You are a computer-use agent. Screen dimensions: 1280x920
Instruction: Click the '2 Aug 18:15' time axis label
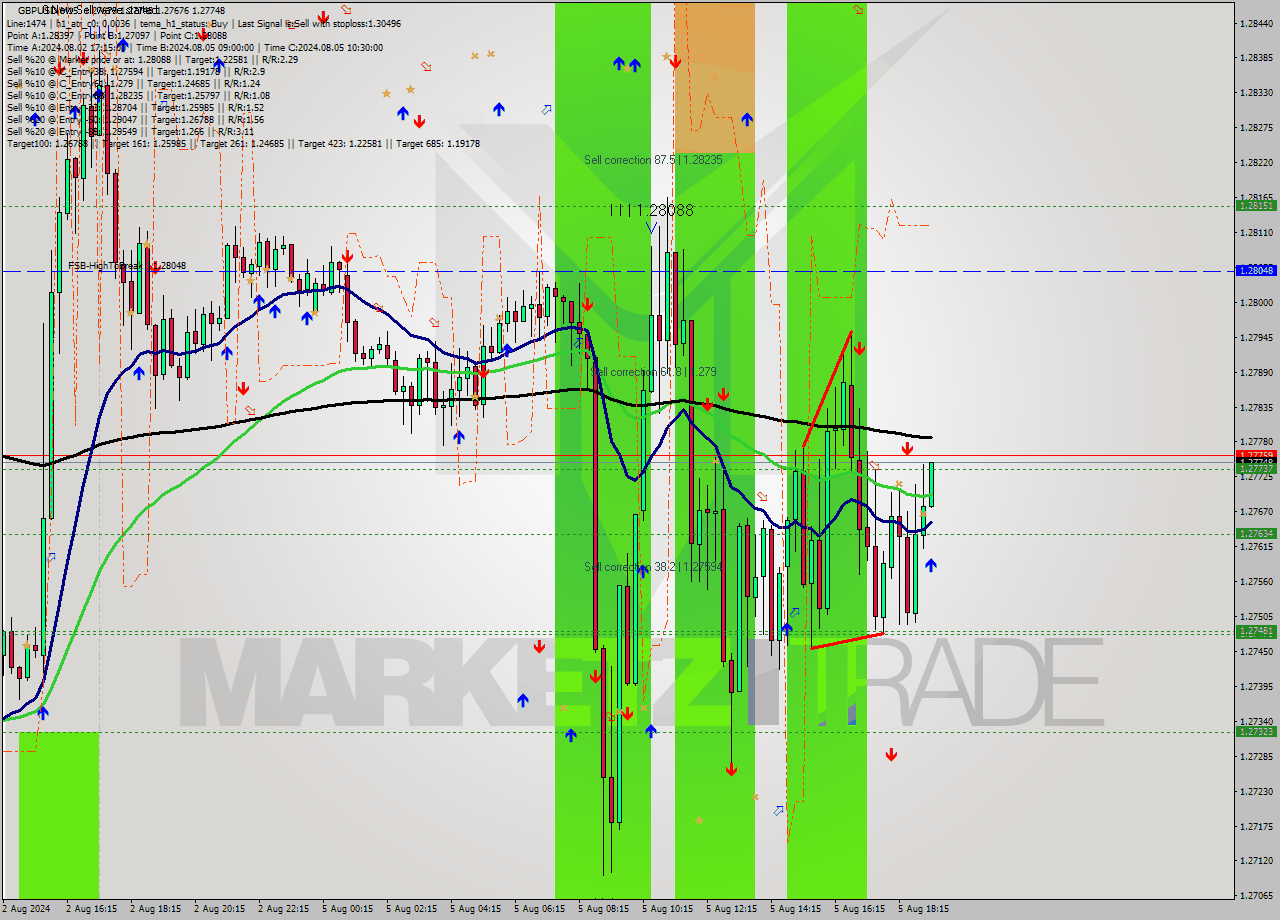point(155,909)
